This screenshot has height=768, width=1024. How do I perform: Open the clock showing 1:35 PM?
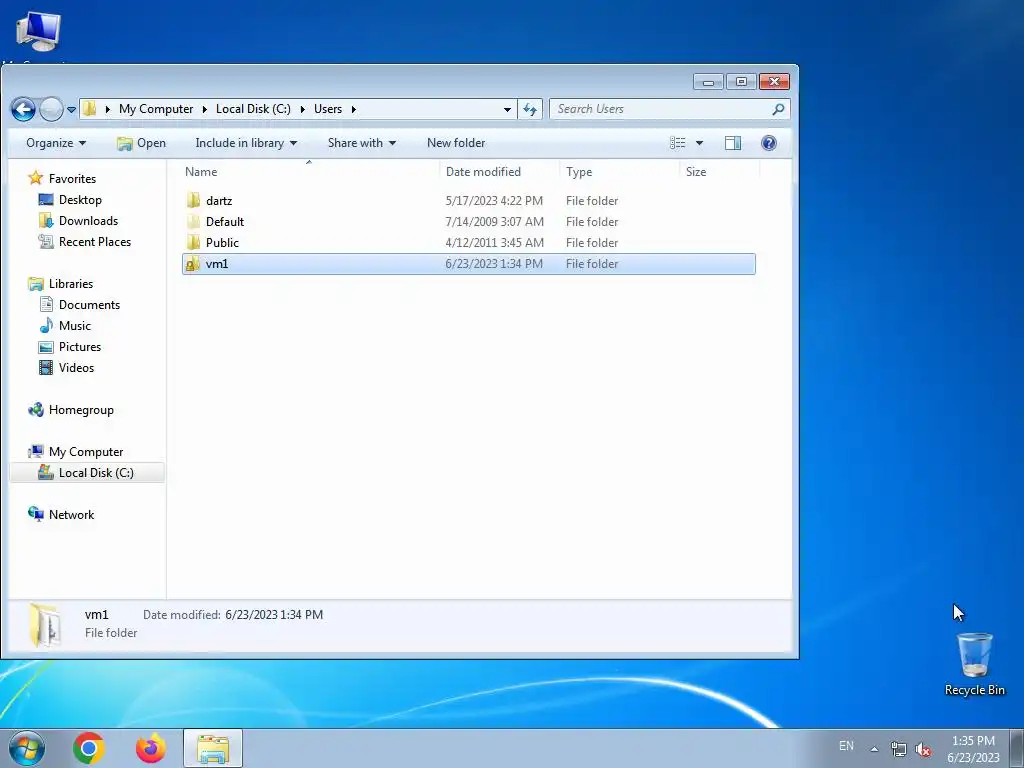[x=973, y=748]
